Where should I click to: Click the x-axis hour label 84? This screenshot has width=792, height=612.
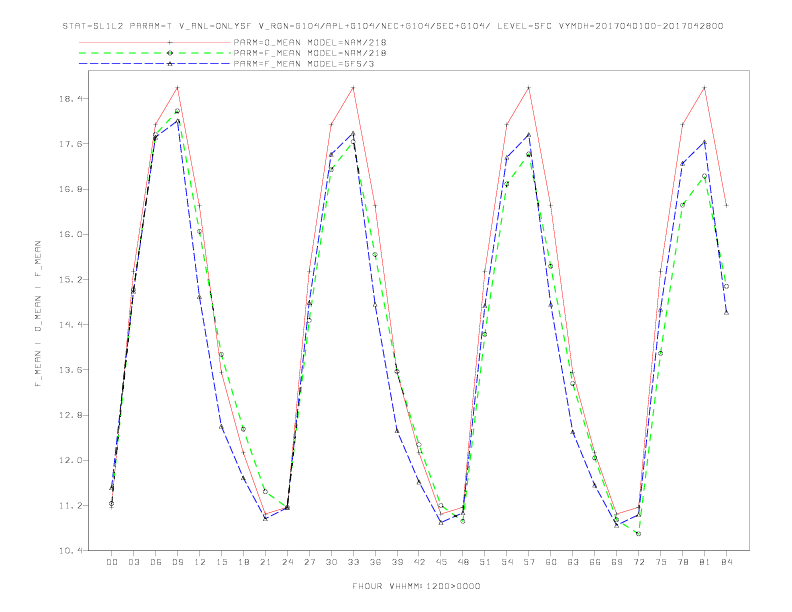pyautogui.click(x=727, y=562)
